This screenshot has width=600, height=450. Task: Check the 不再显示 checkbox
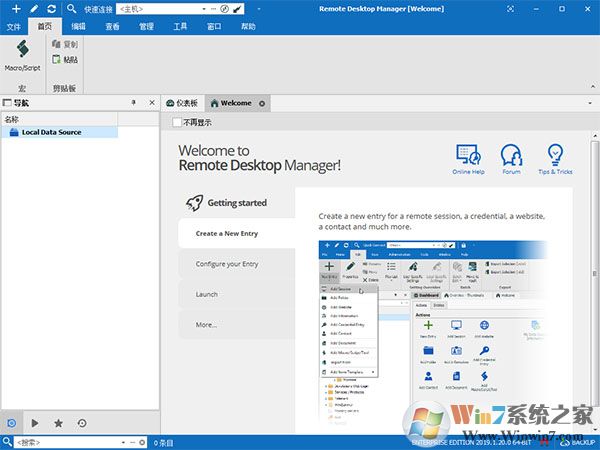point(177,123)
